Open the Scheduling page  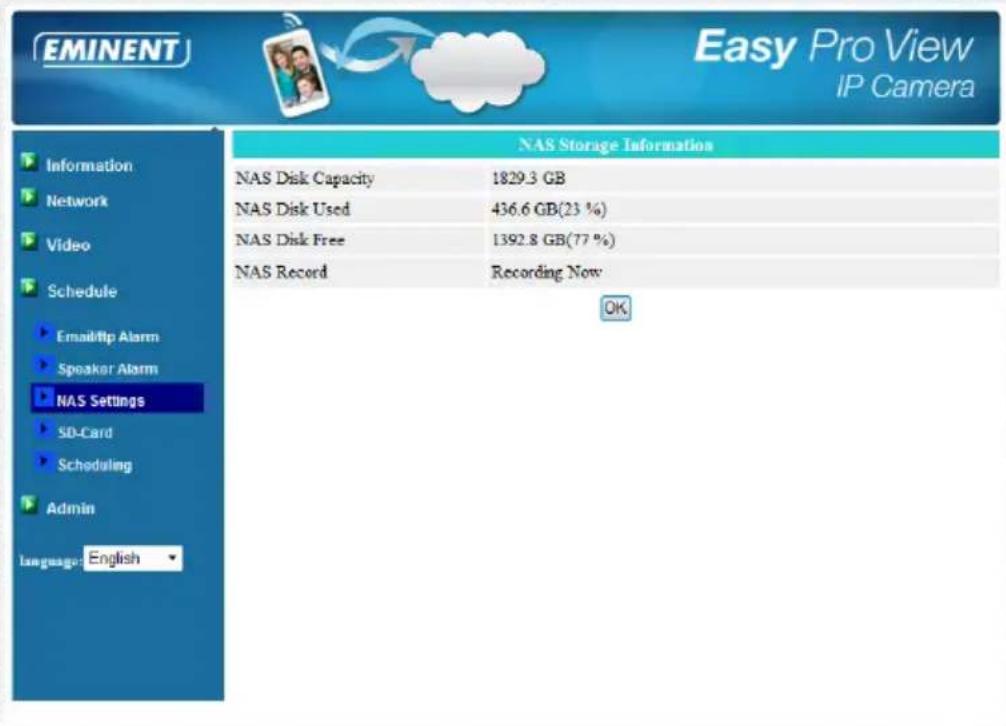94,465
